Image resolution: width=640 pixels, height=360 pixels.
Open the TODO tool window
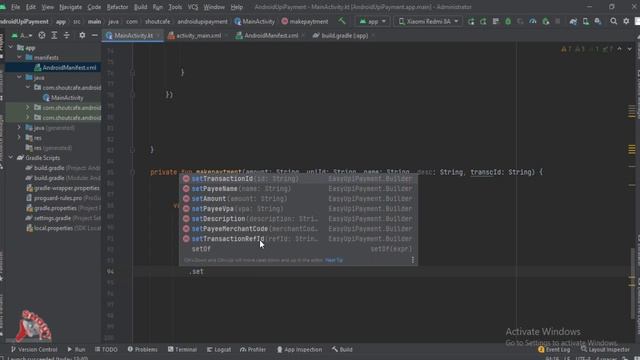coord(106,349)
